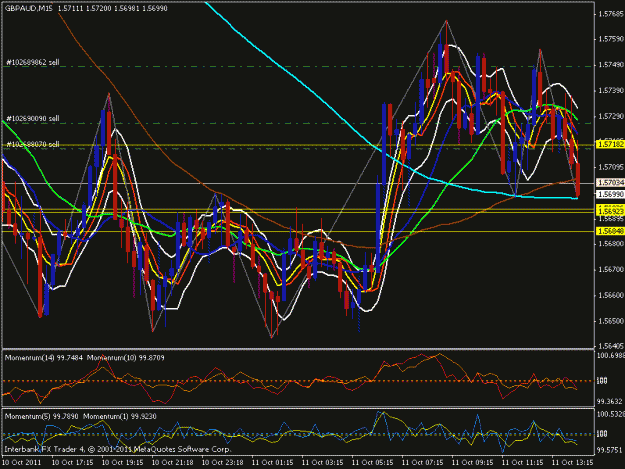Click the 1.56600 price scale label

tap(611, 295)
